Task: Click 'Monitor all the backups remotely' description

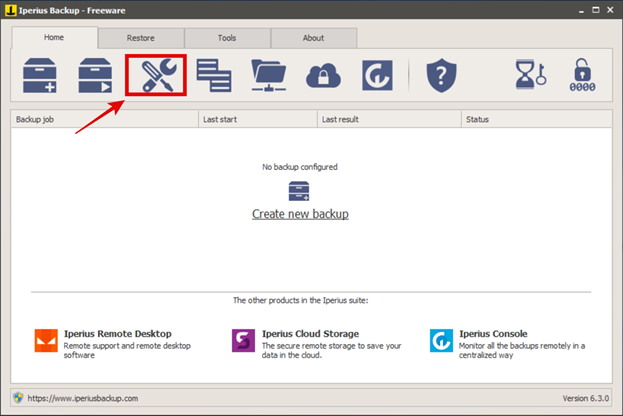Action: point(522,350)
